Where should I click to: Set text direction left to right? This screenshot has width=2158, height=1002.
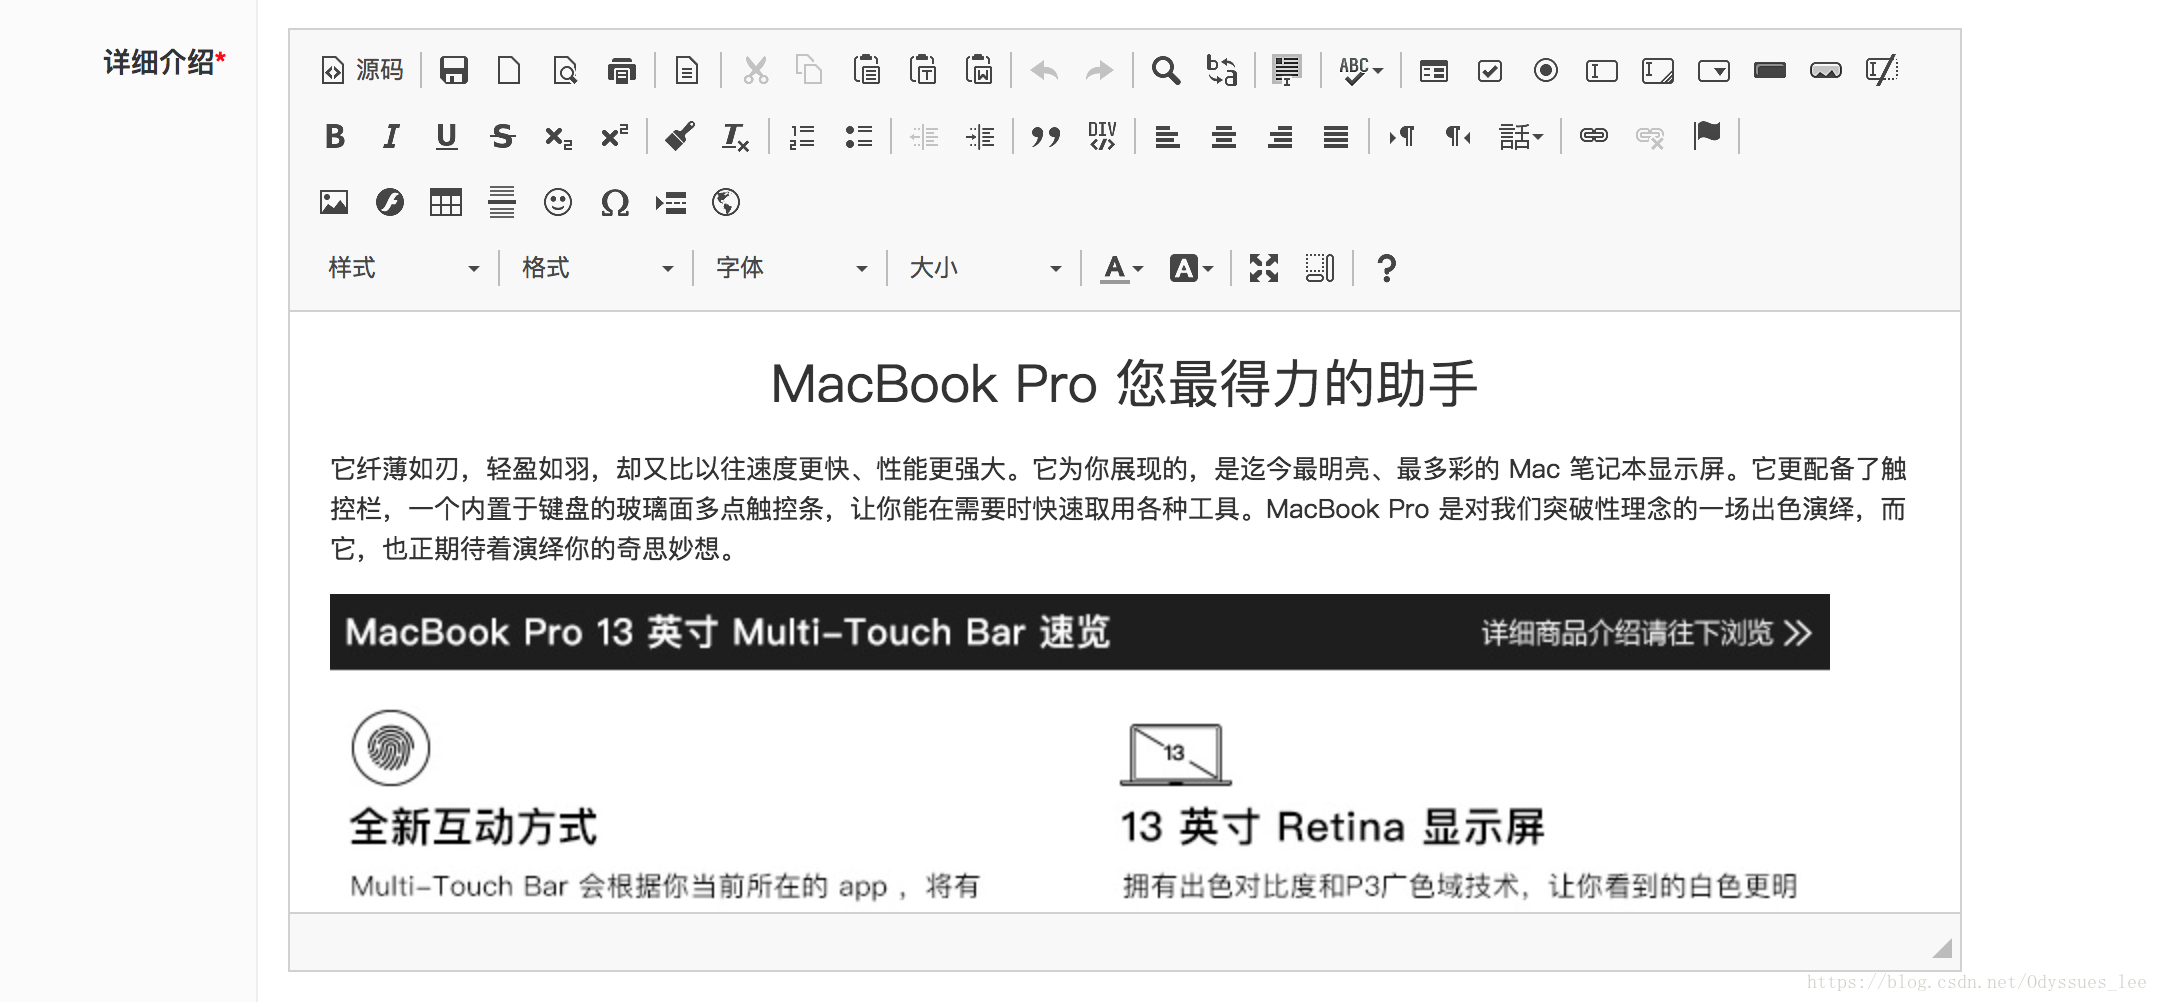[x=1402, y=136]
